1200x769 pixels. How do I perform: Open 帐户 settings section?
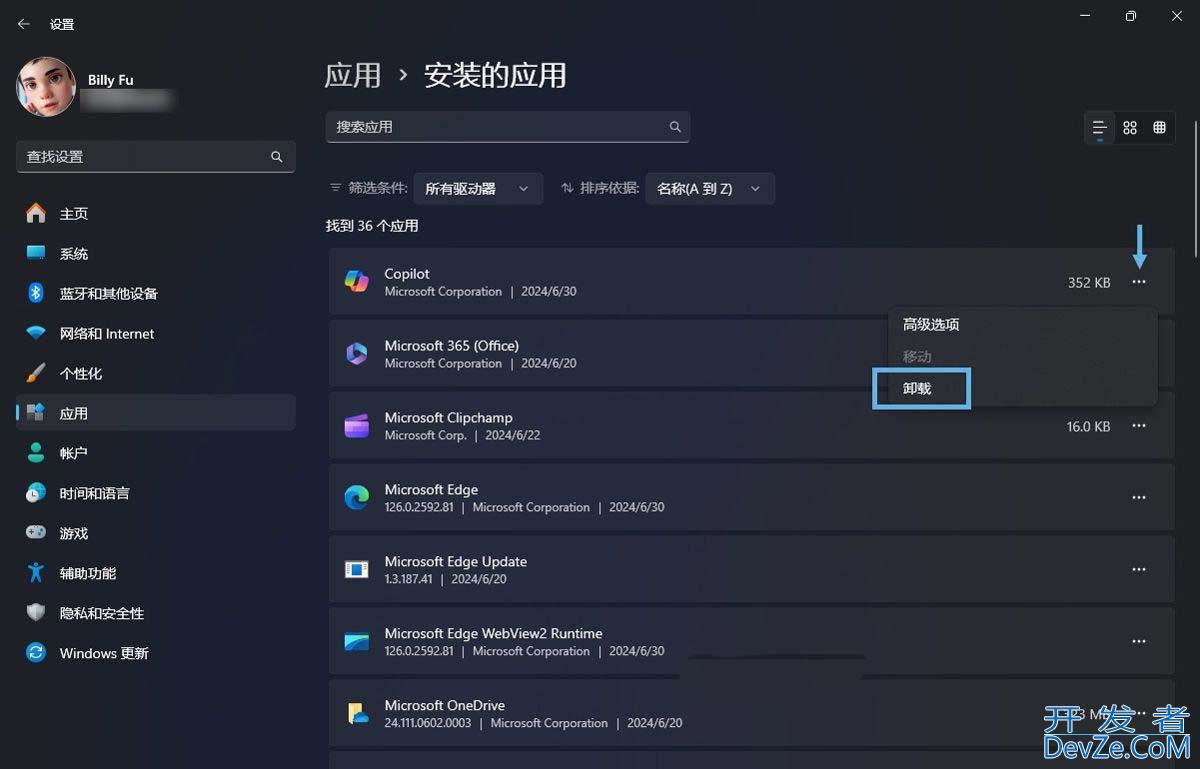tap(156, 454)
